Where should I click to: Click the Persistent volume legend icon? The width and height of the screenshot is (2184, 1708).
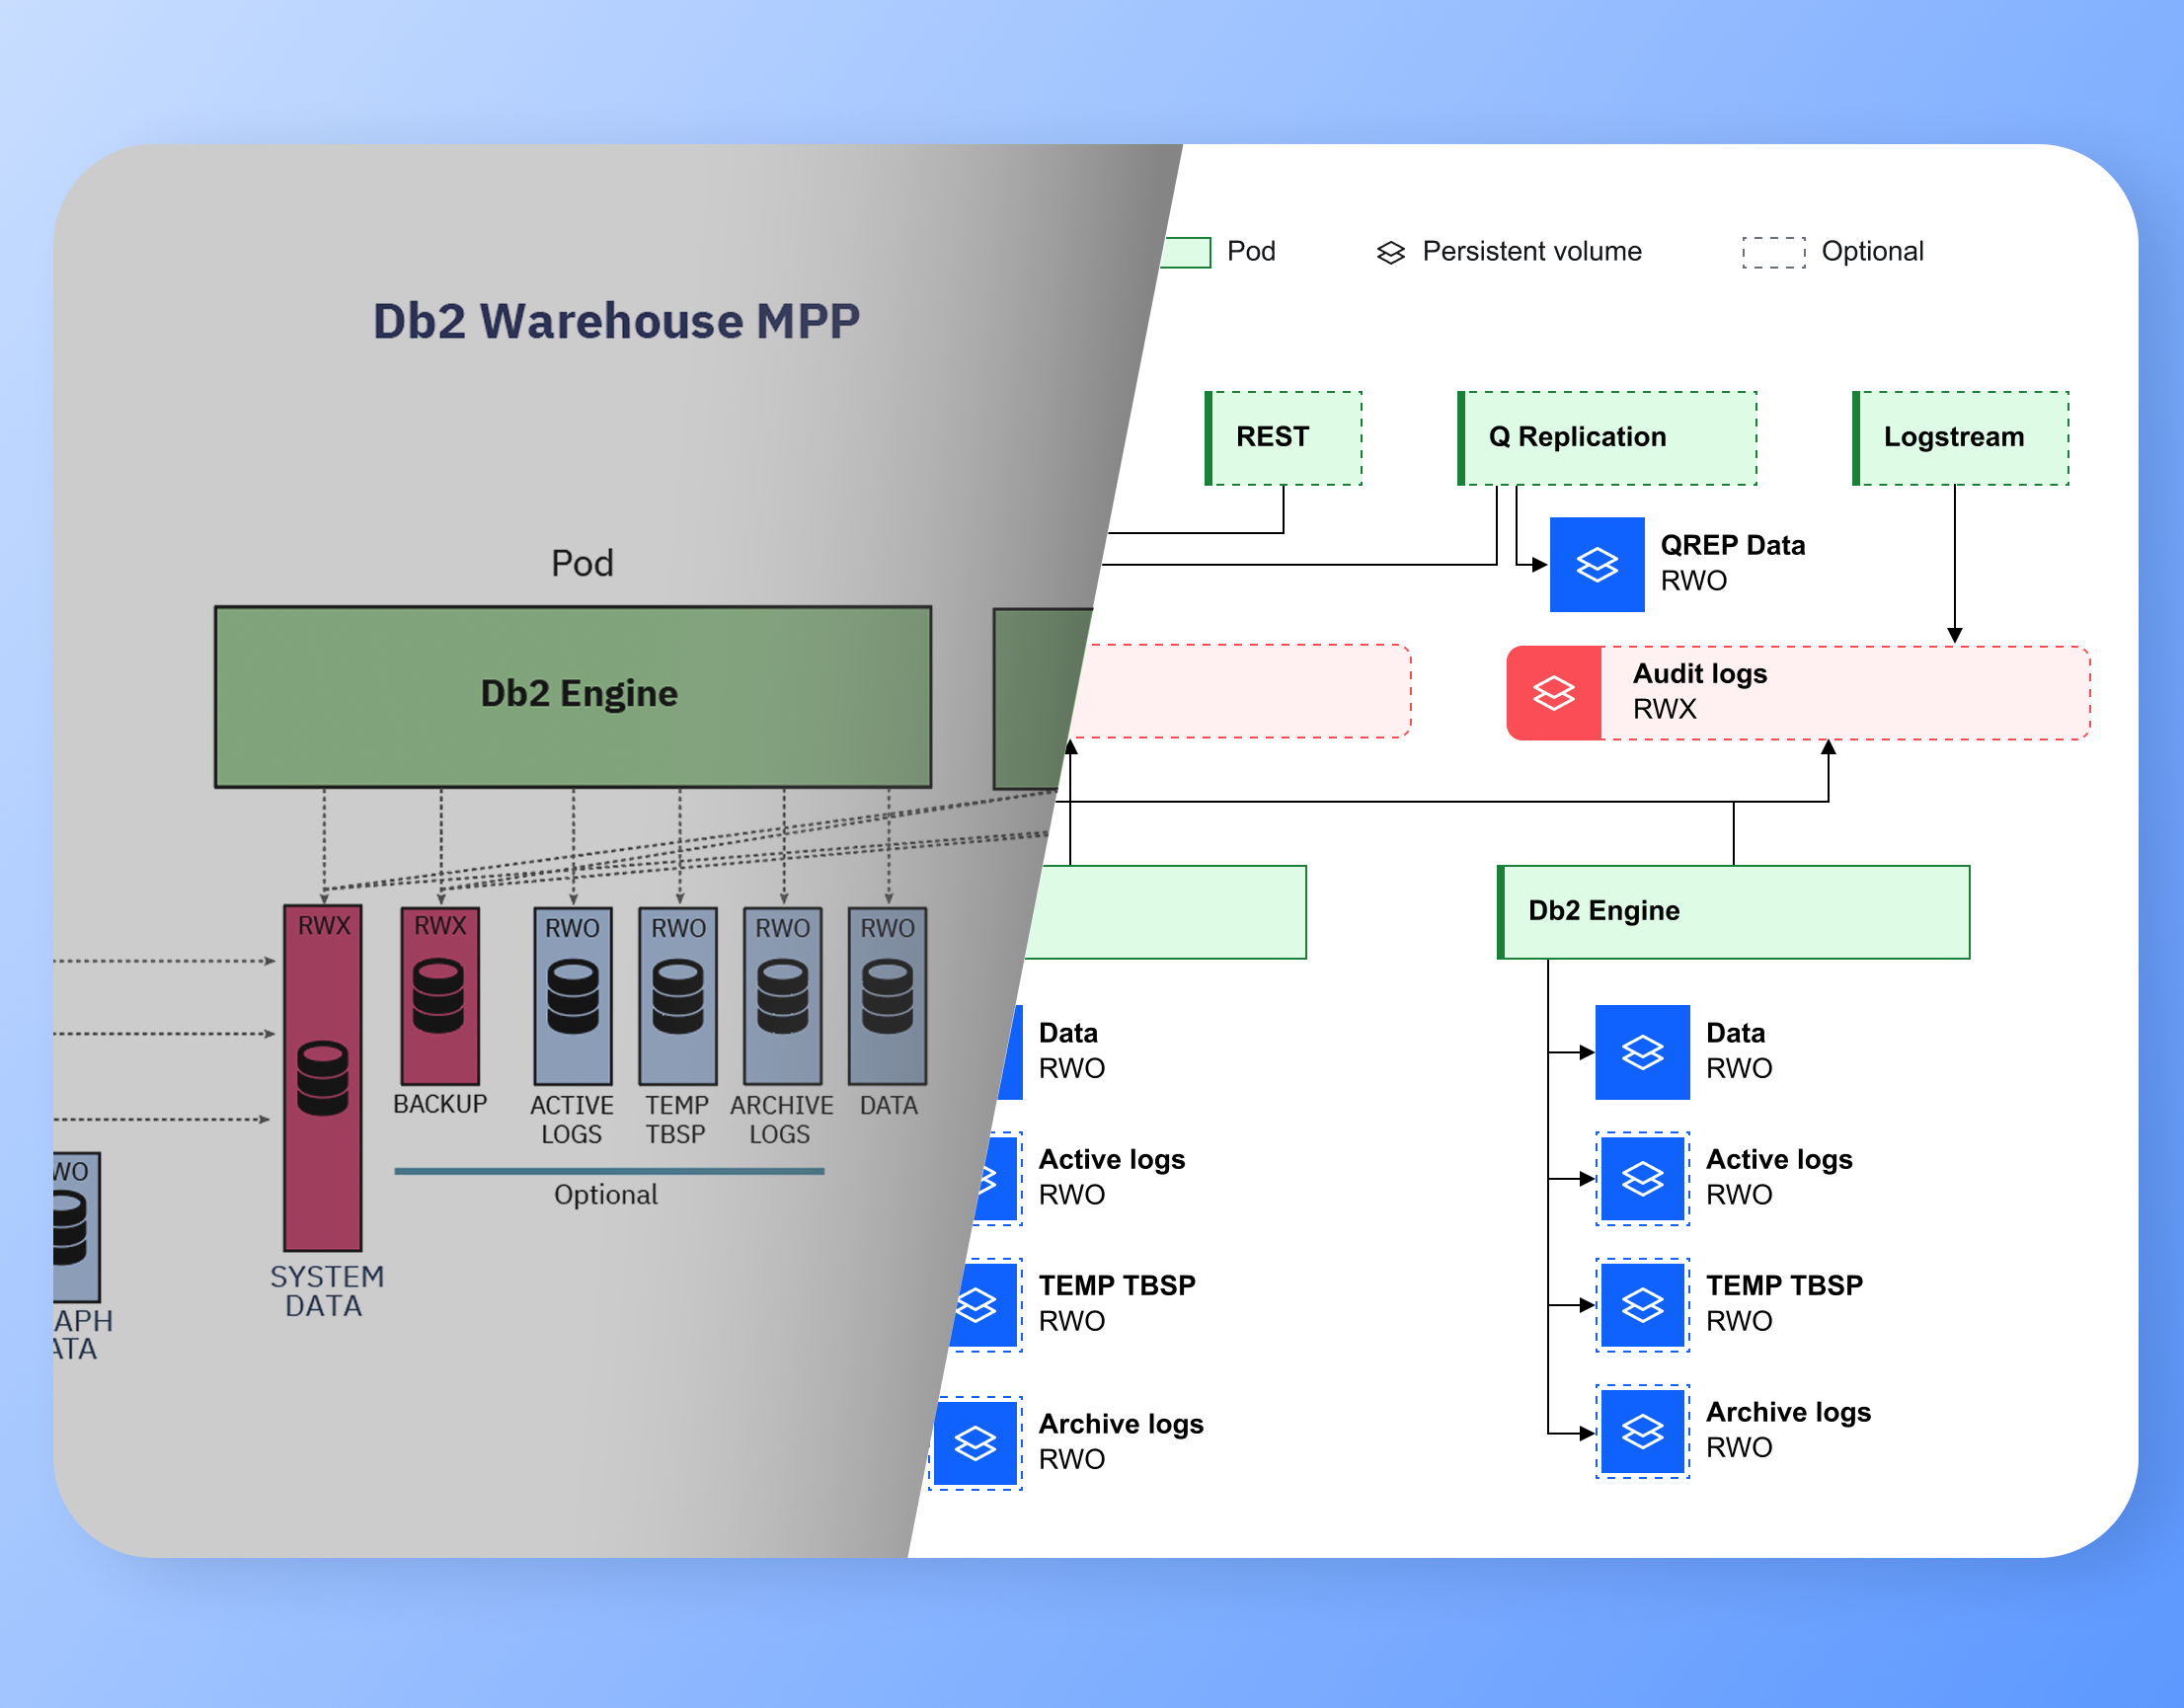point(1390,252)
